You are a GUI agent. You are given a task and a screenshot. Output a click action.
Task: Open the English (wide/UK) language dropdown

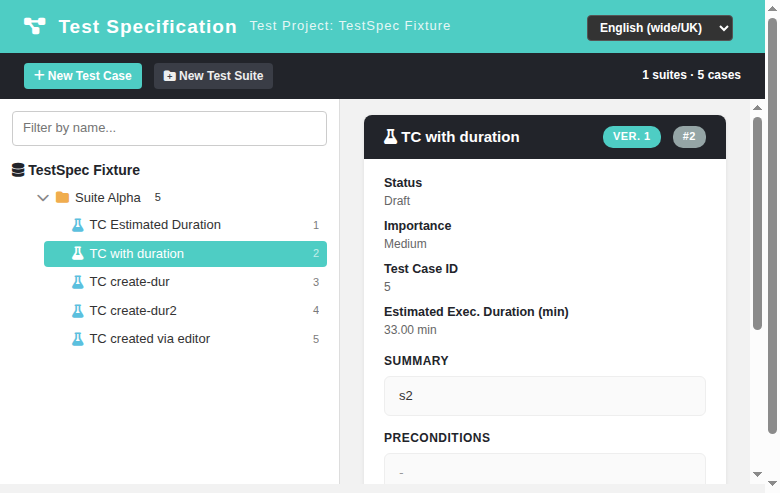tap(660, 28)
